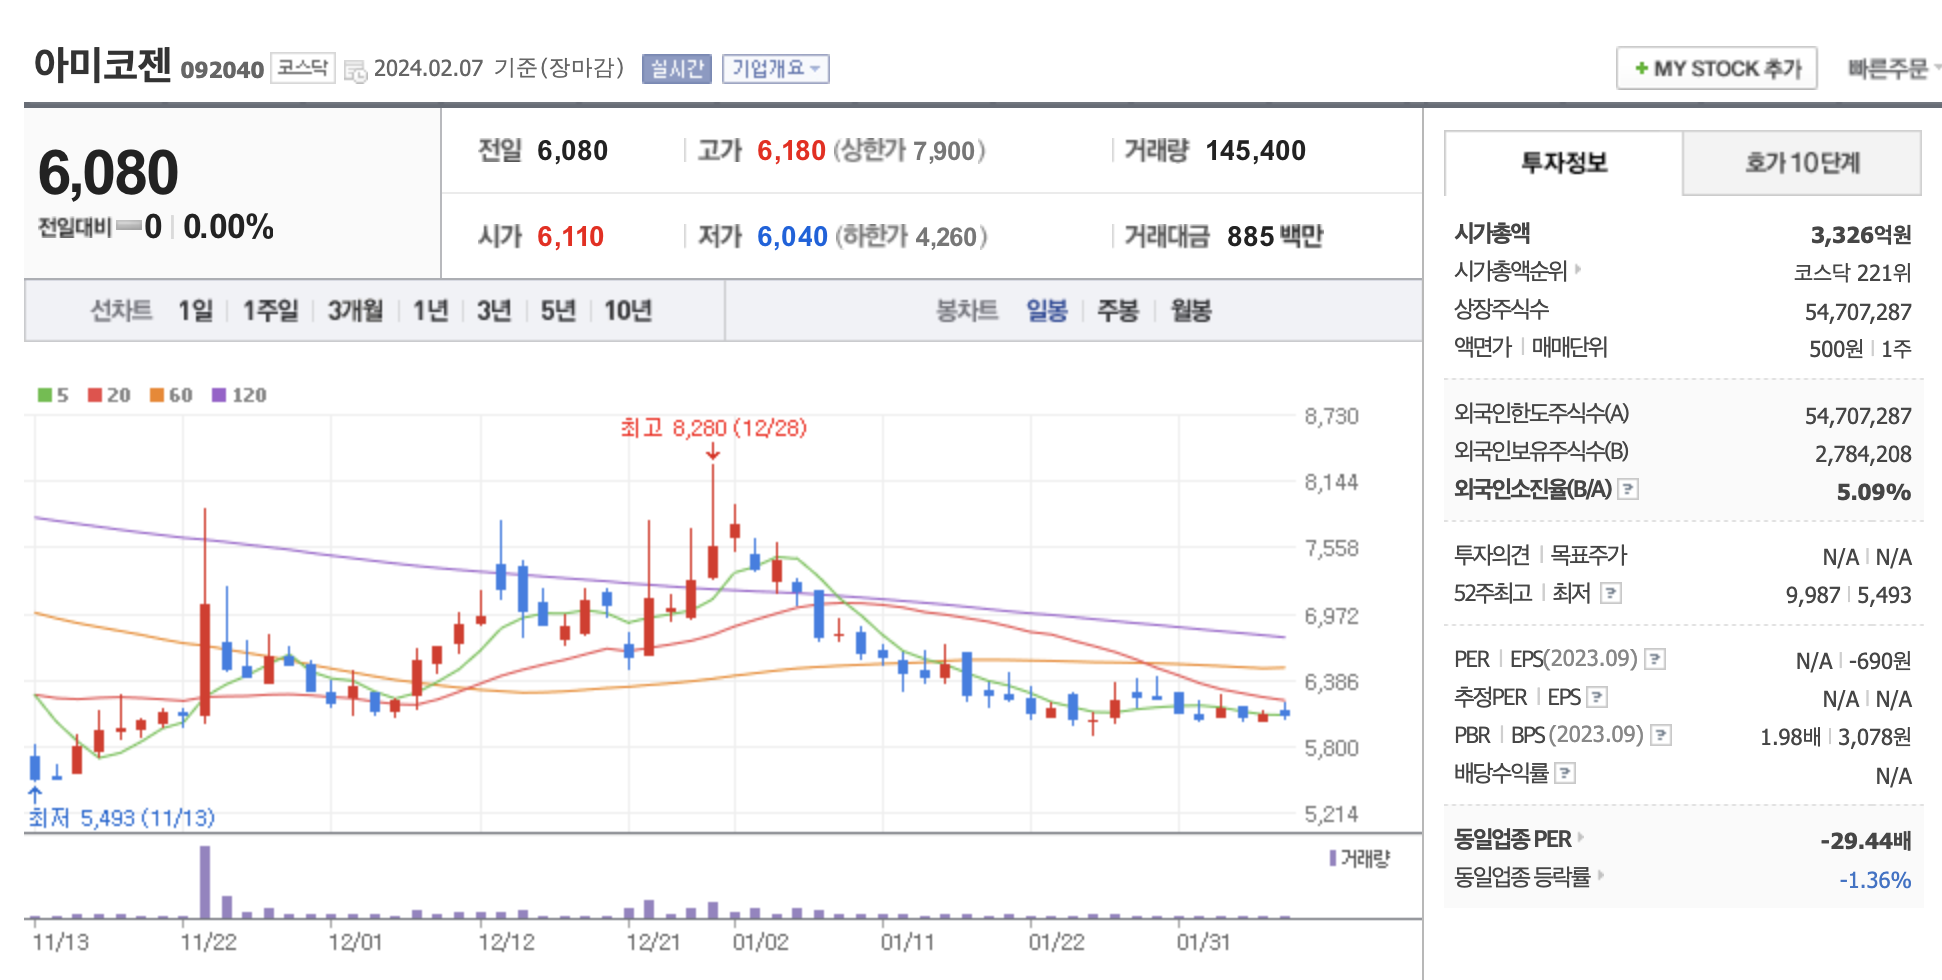Click the 0.00% change rate text

(x=229, y=227)
